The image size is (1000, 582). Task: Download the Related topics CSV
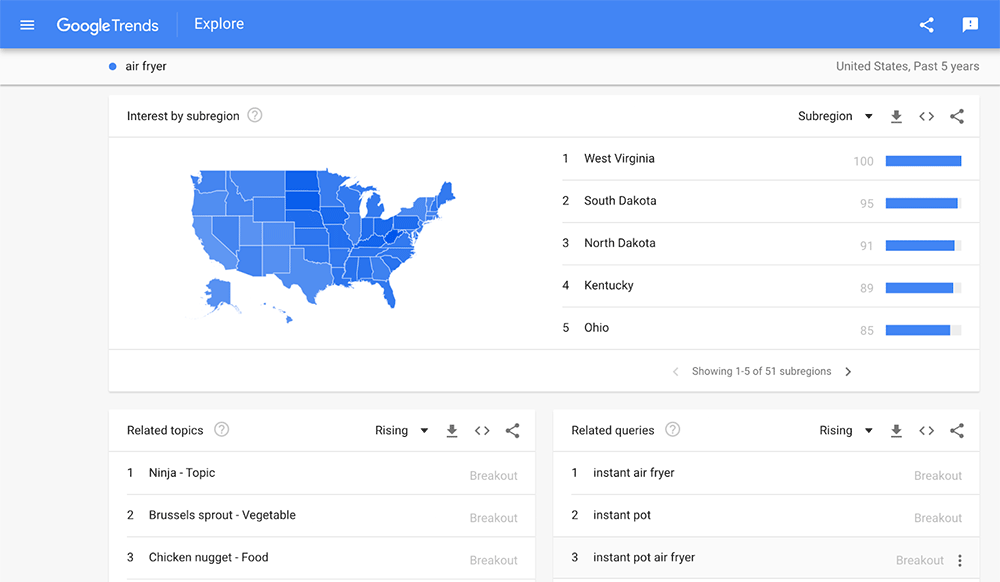pos(452,431)
